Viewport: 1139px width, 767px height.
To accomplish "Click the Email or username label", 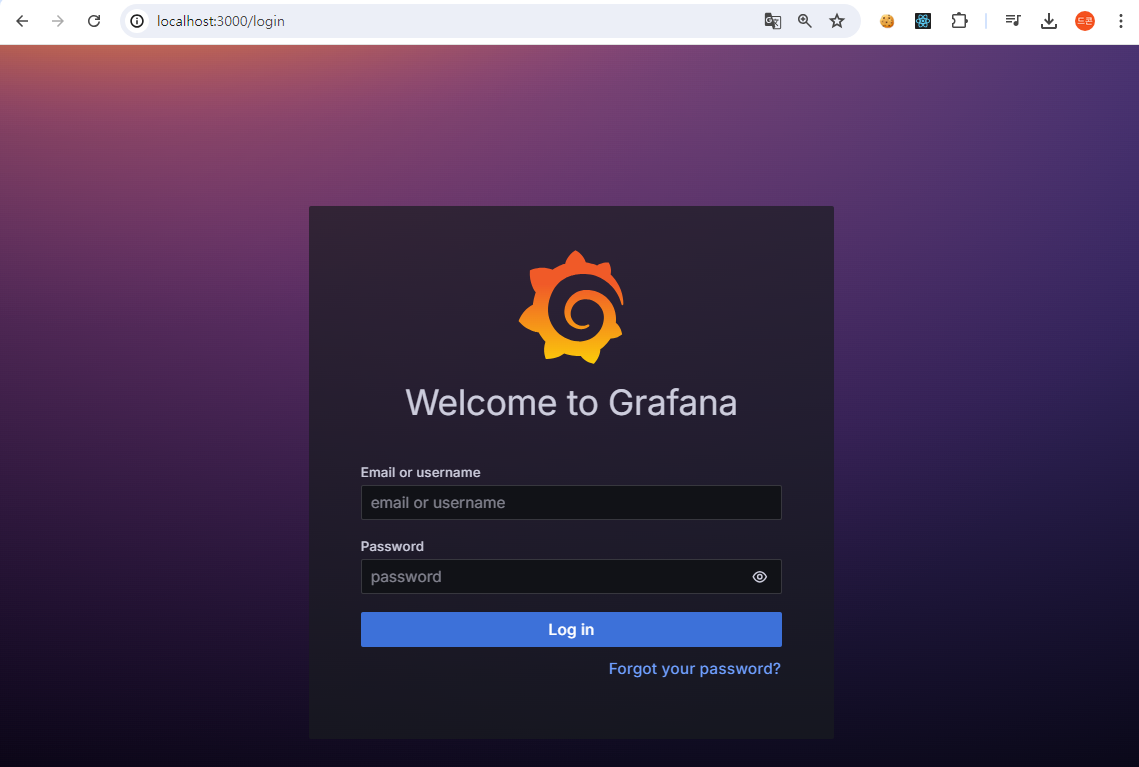I will [421, 472].
